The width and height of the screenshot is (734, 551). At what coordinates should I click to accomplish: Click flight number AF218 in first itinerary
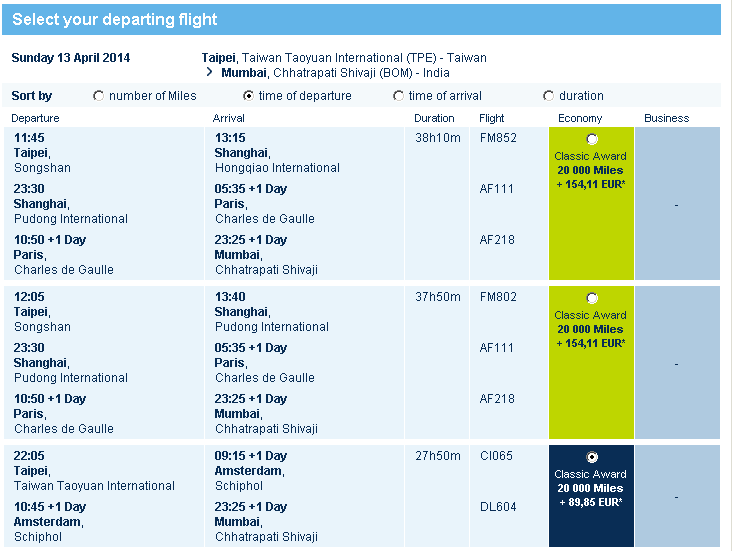[x=497, y=240]
